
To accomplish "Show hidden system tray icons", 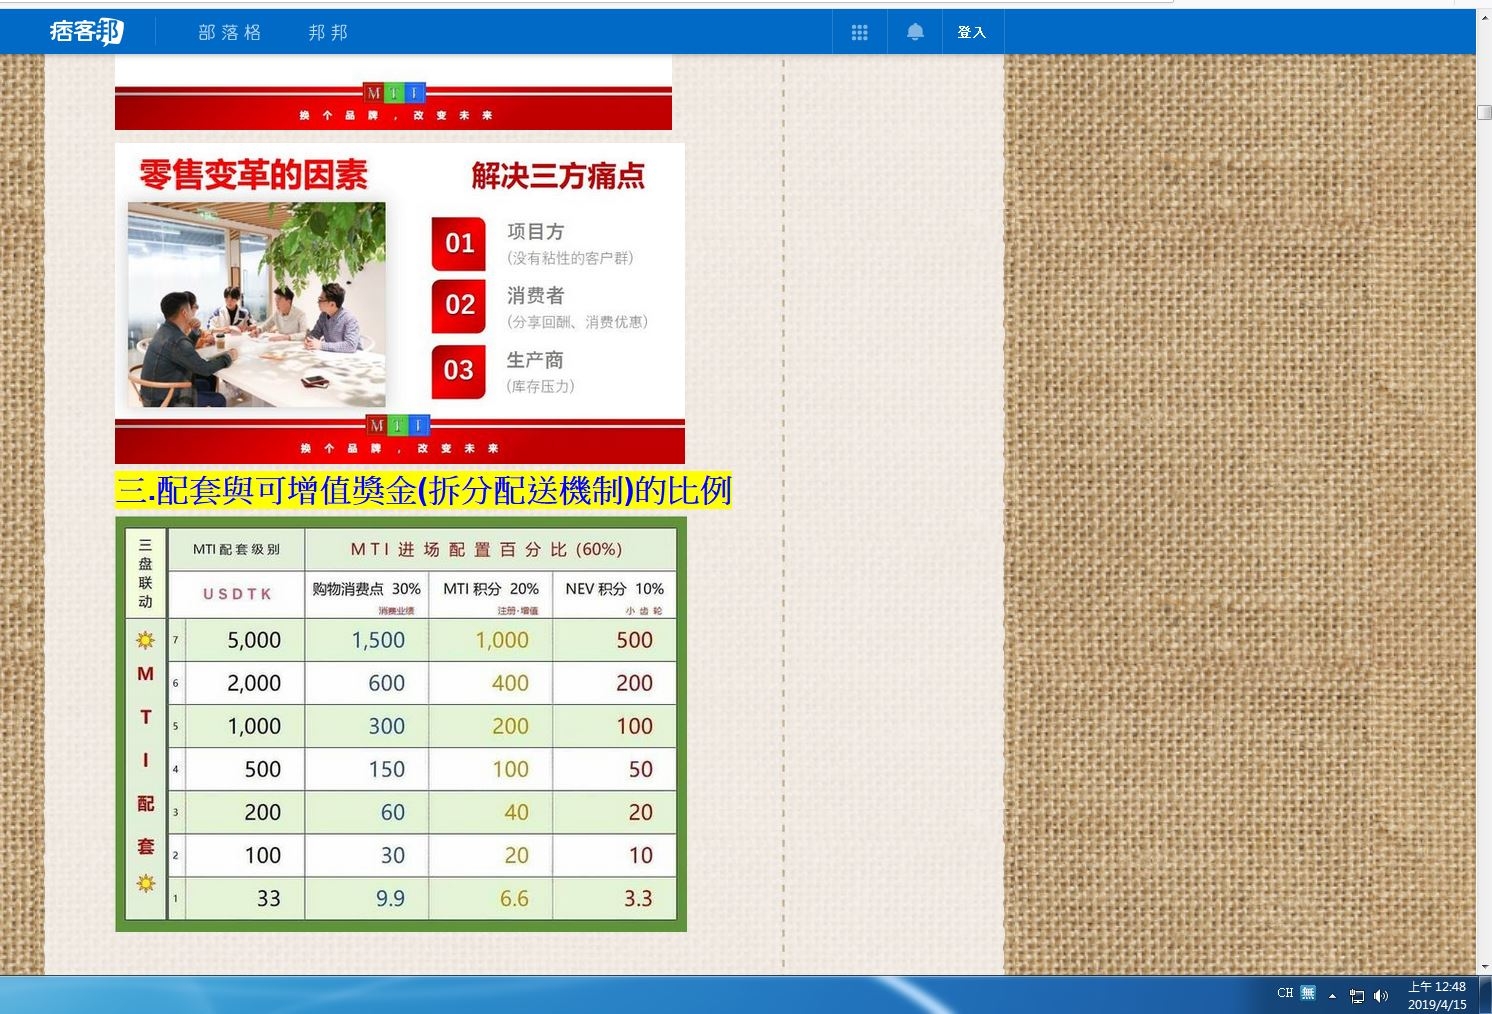I will (1332, 996).
